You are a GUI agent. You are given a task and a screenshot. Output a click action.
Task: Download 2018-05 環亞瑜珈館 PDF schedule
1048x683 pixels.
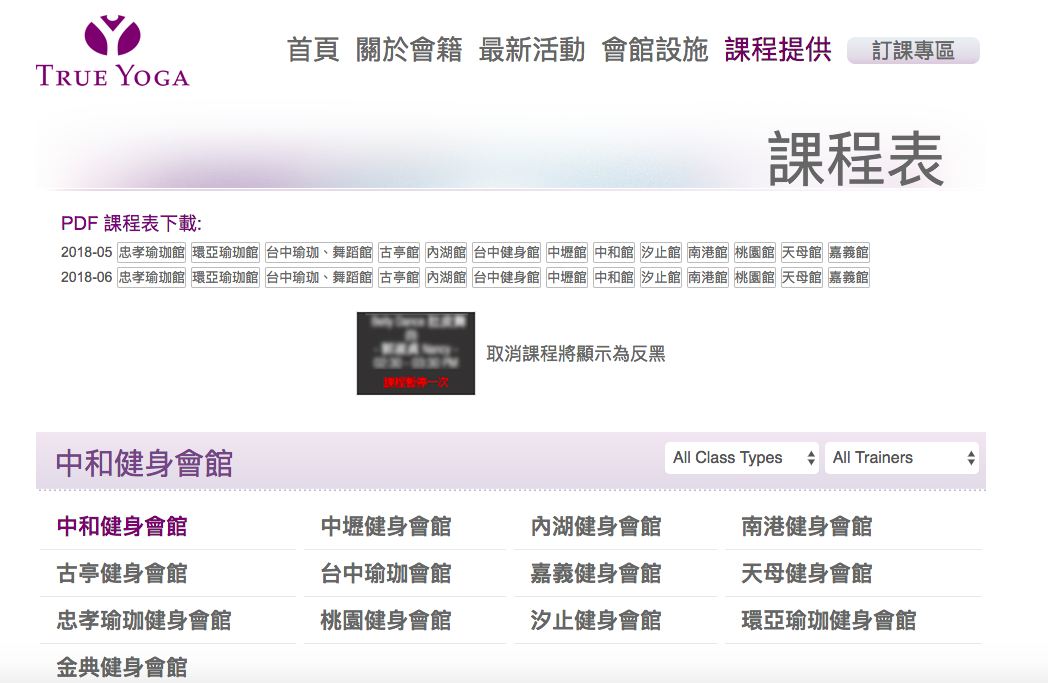click(225, 253)
